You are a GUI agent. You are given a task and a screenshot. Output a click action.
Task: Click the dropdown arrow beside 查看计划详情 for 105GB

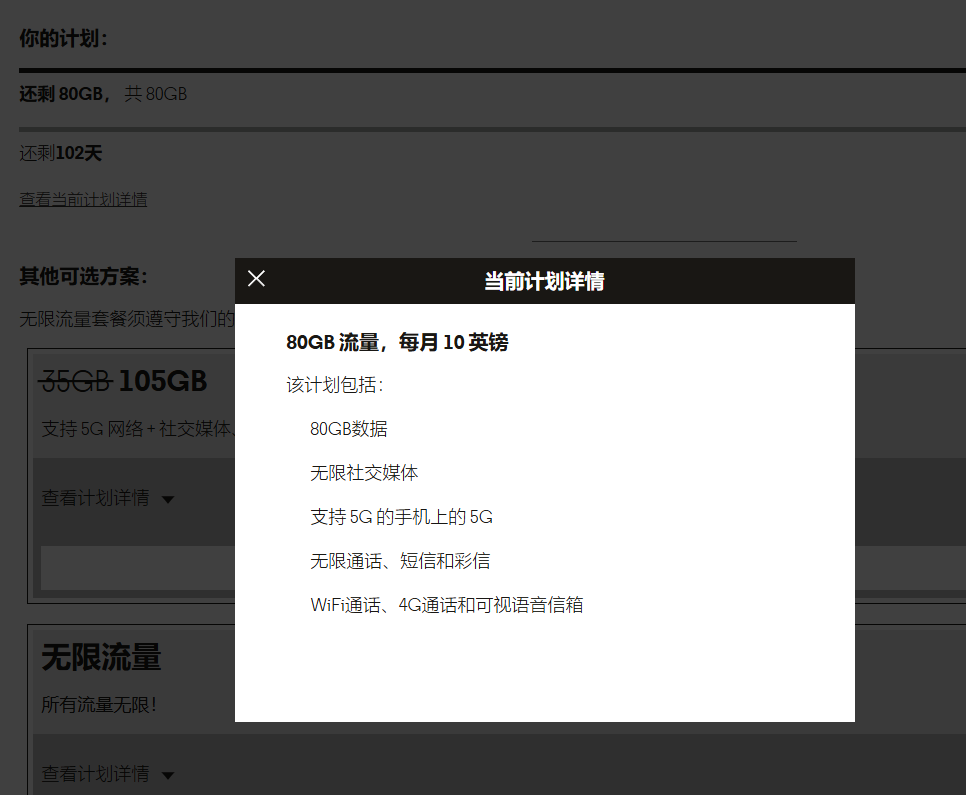168,499
